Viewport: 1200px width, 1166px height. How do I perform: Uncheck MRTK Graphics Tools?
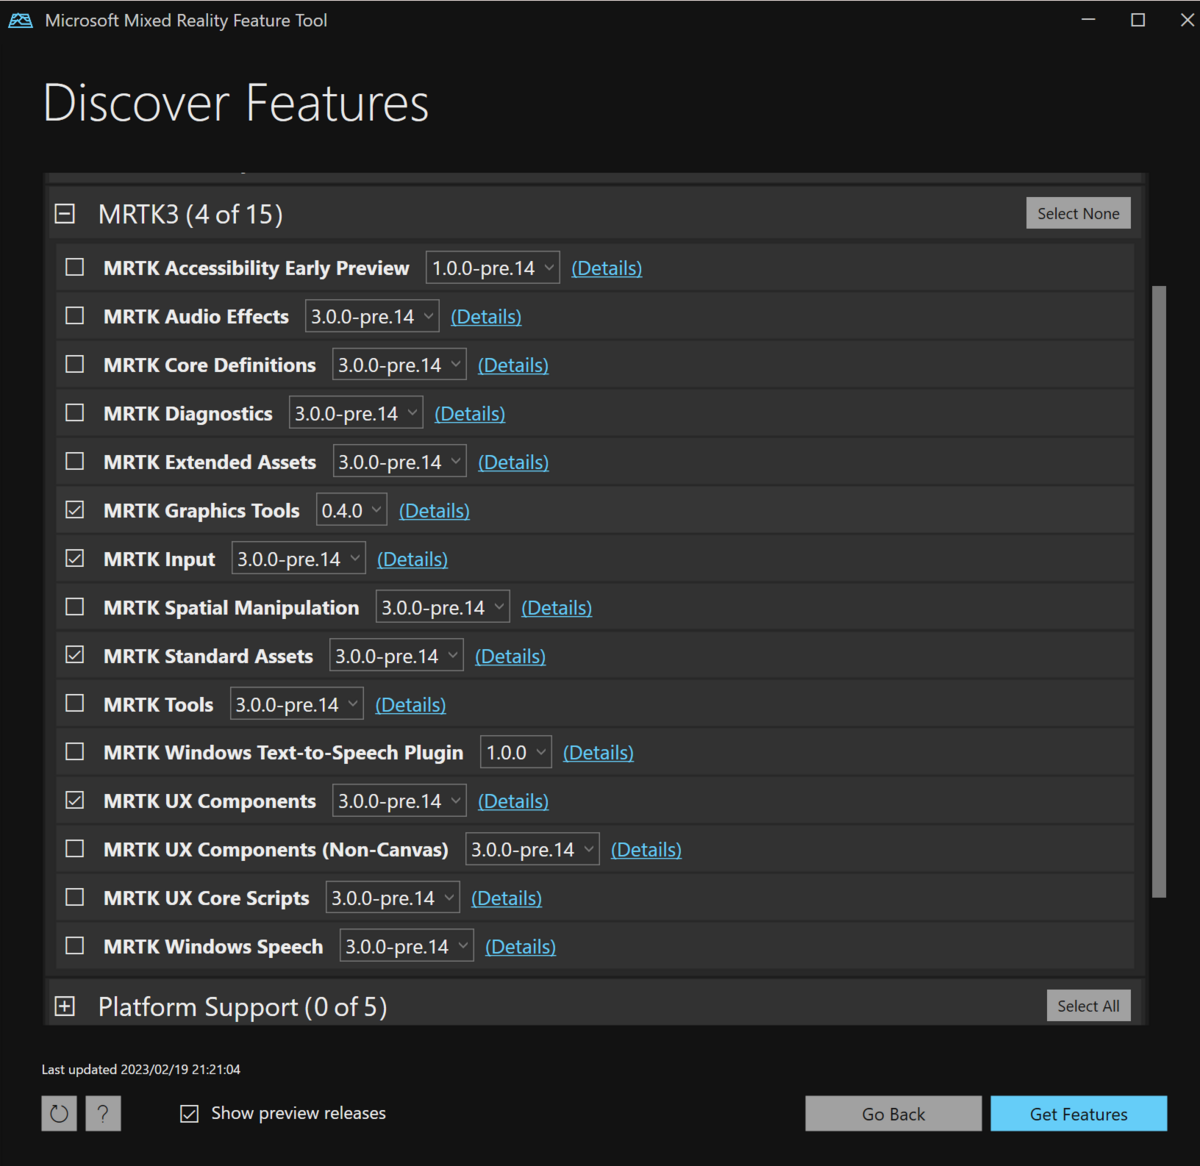coord(75,510)
